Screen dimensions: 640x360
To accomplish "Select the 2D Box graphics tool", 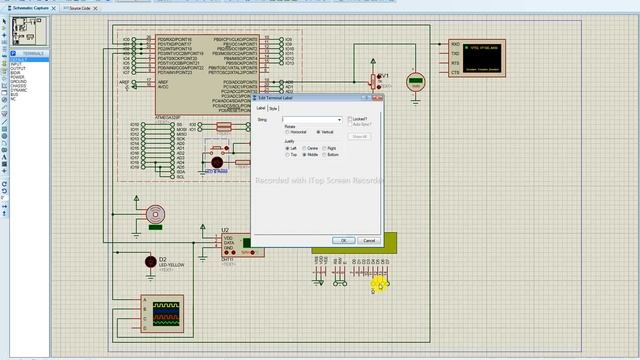I will [4, 129].
